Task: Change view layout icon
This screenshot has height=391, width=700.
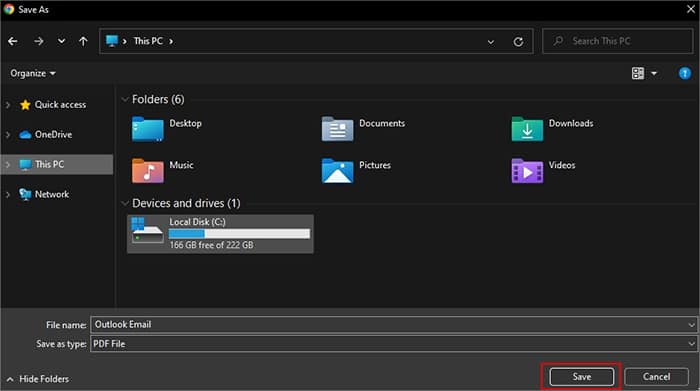Action: click(x=638, y=73)
